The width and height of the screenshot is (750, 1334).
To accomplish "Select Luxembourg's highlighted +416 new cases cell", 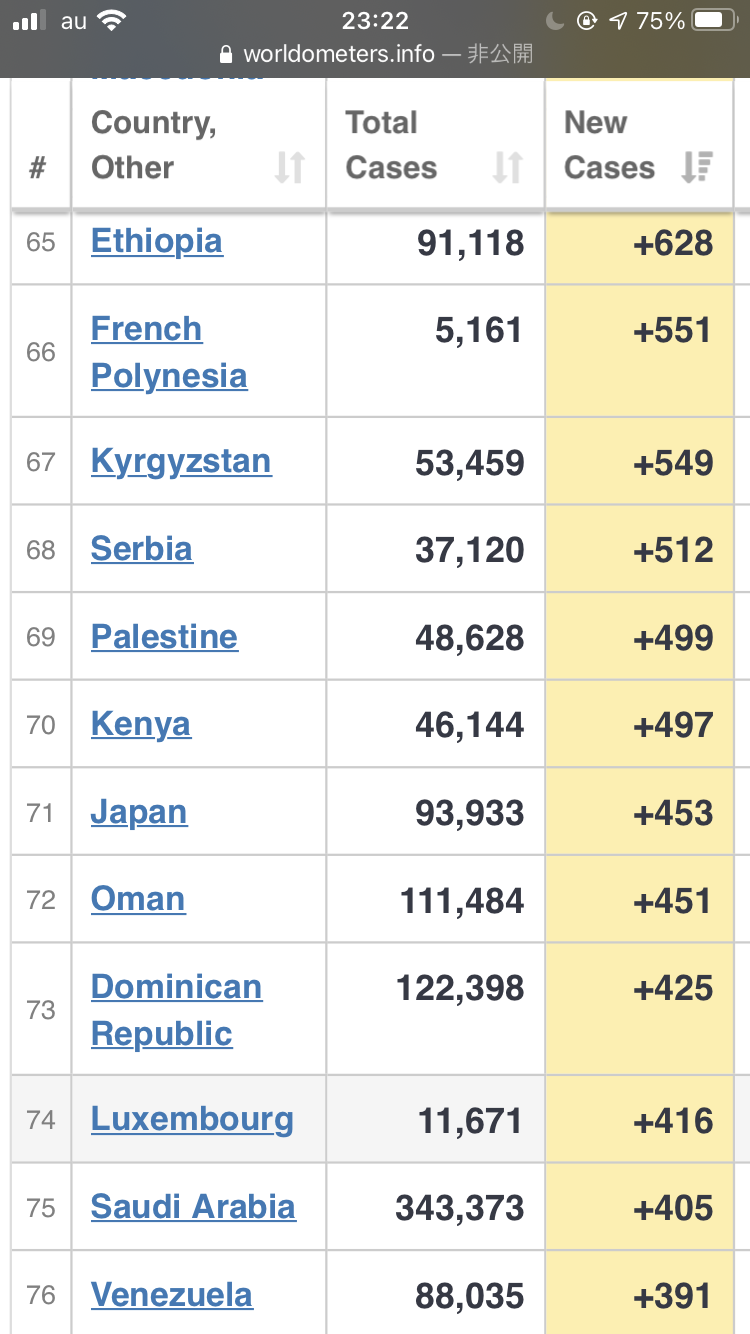I will coord(640,1119).
